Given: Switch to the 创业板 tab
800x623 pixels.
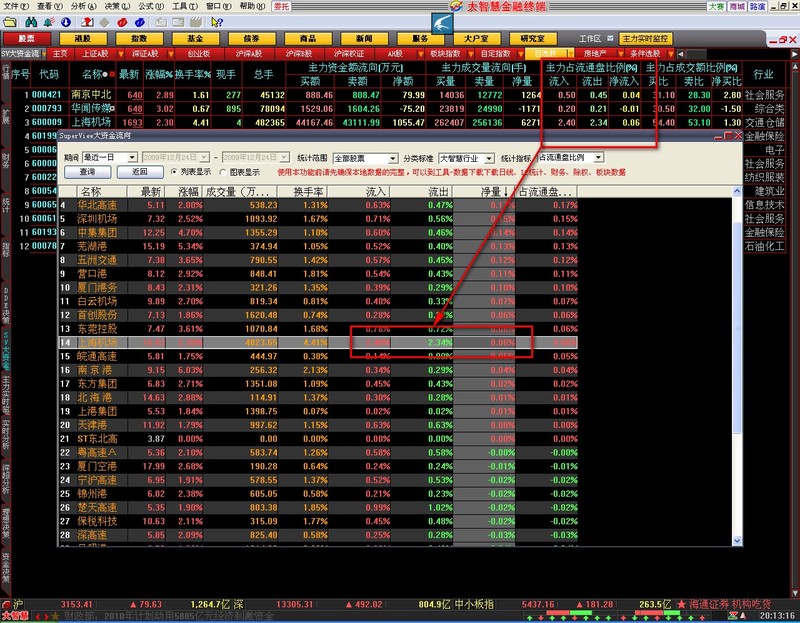Looking at the screenshot, I should pyautogui.click(x=199, y=54).
